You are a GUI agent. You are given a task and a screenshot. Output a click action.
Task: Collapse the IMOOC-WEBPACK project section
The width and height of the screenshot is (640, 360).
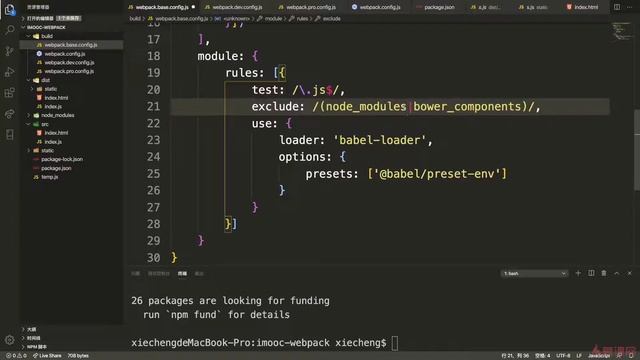46,27
